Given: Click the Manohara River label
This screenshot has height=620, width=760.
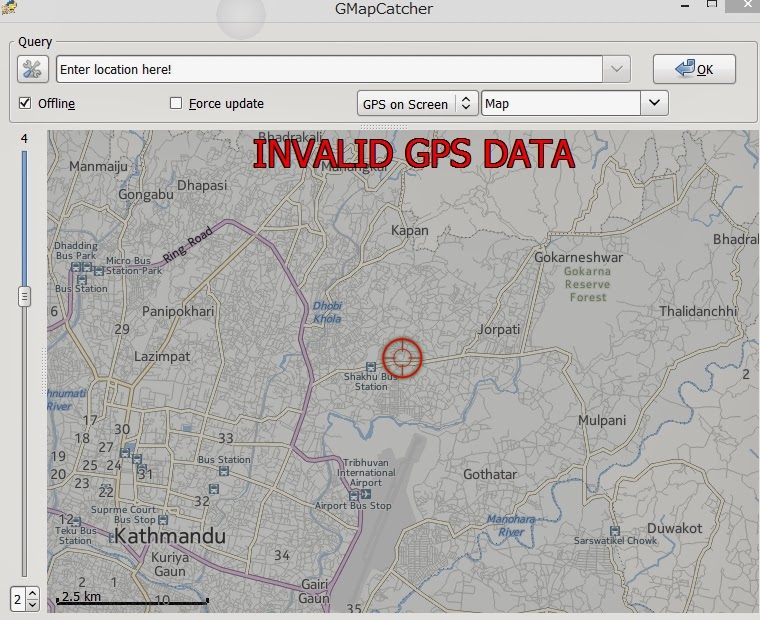Looking at the screenshot, I should click(x=511, y=525).
